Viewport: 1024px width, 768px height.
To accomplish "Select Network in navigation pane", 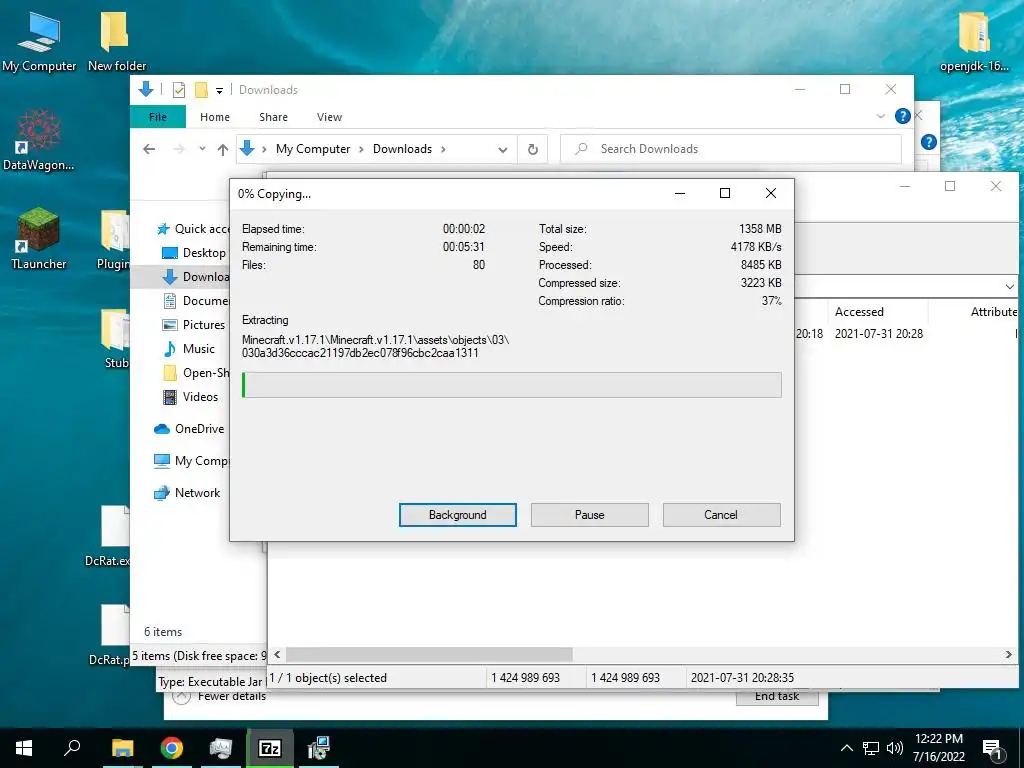I will [x=187, y=493].
